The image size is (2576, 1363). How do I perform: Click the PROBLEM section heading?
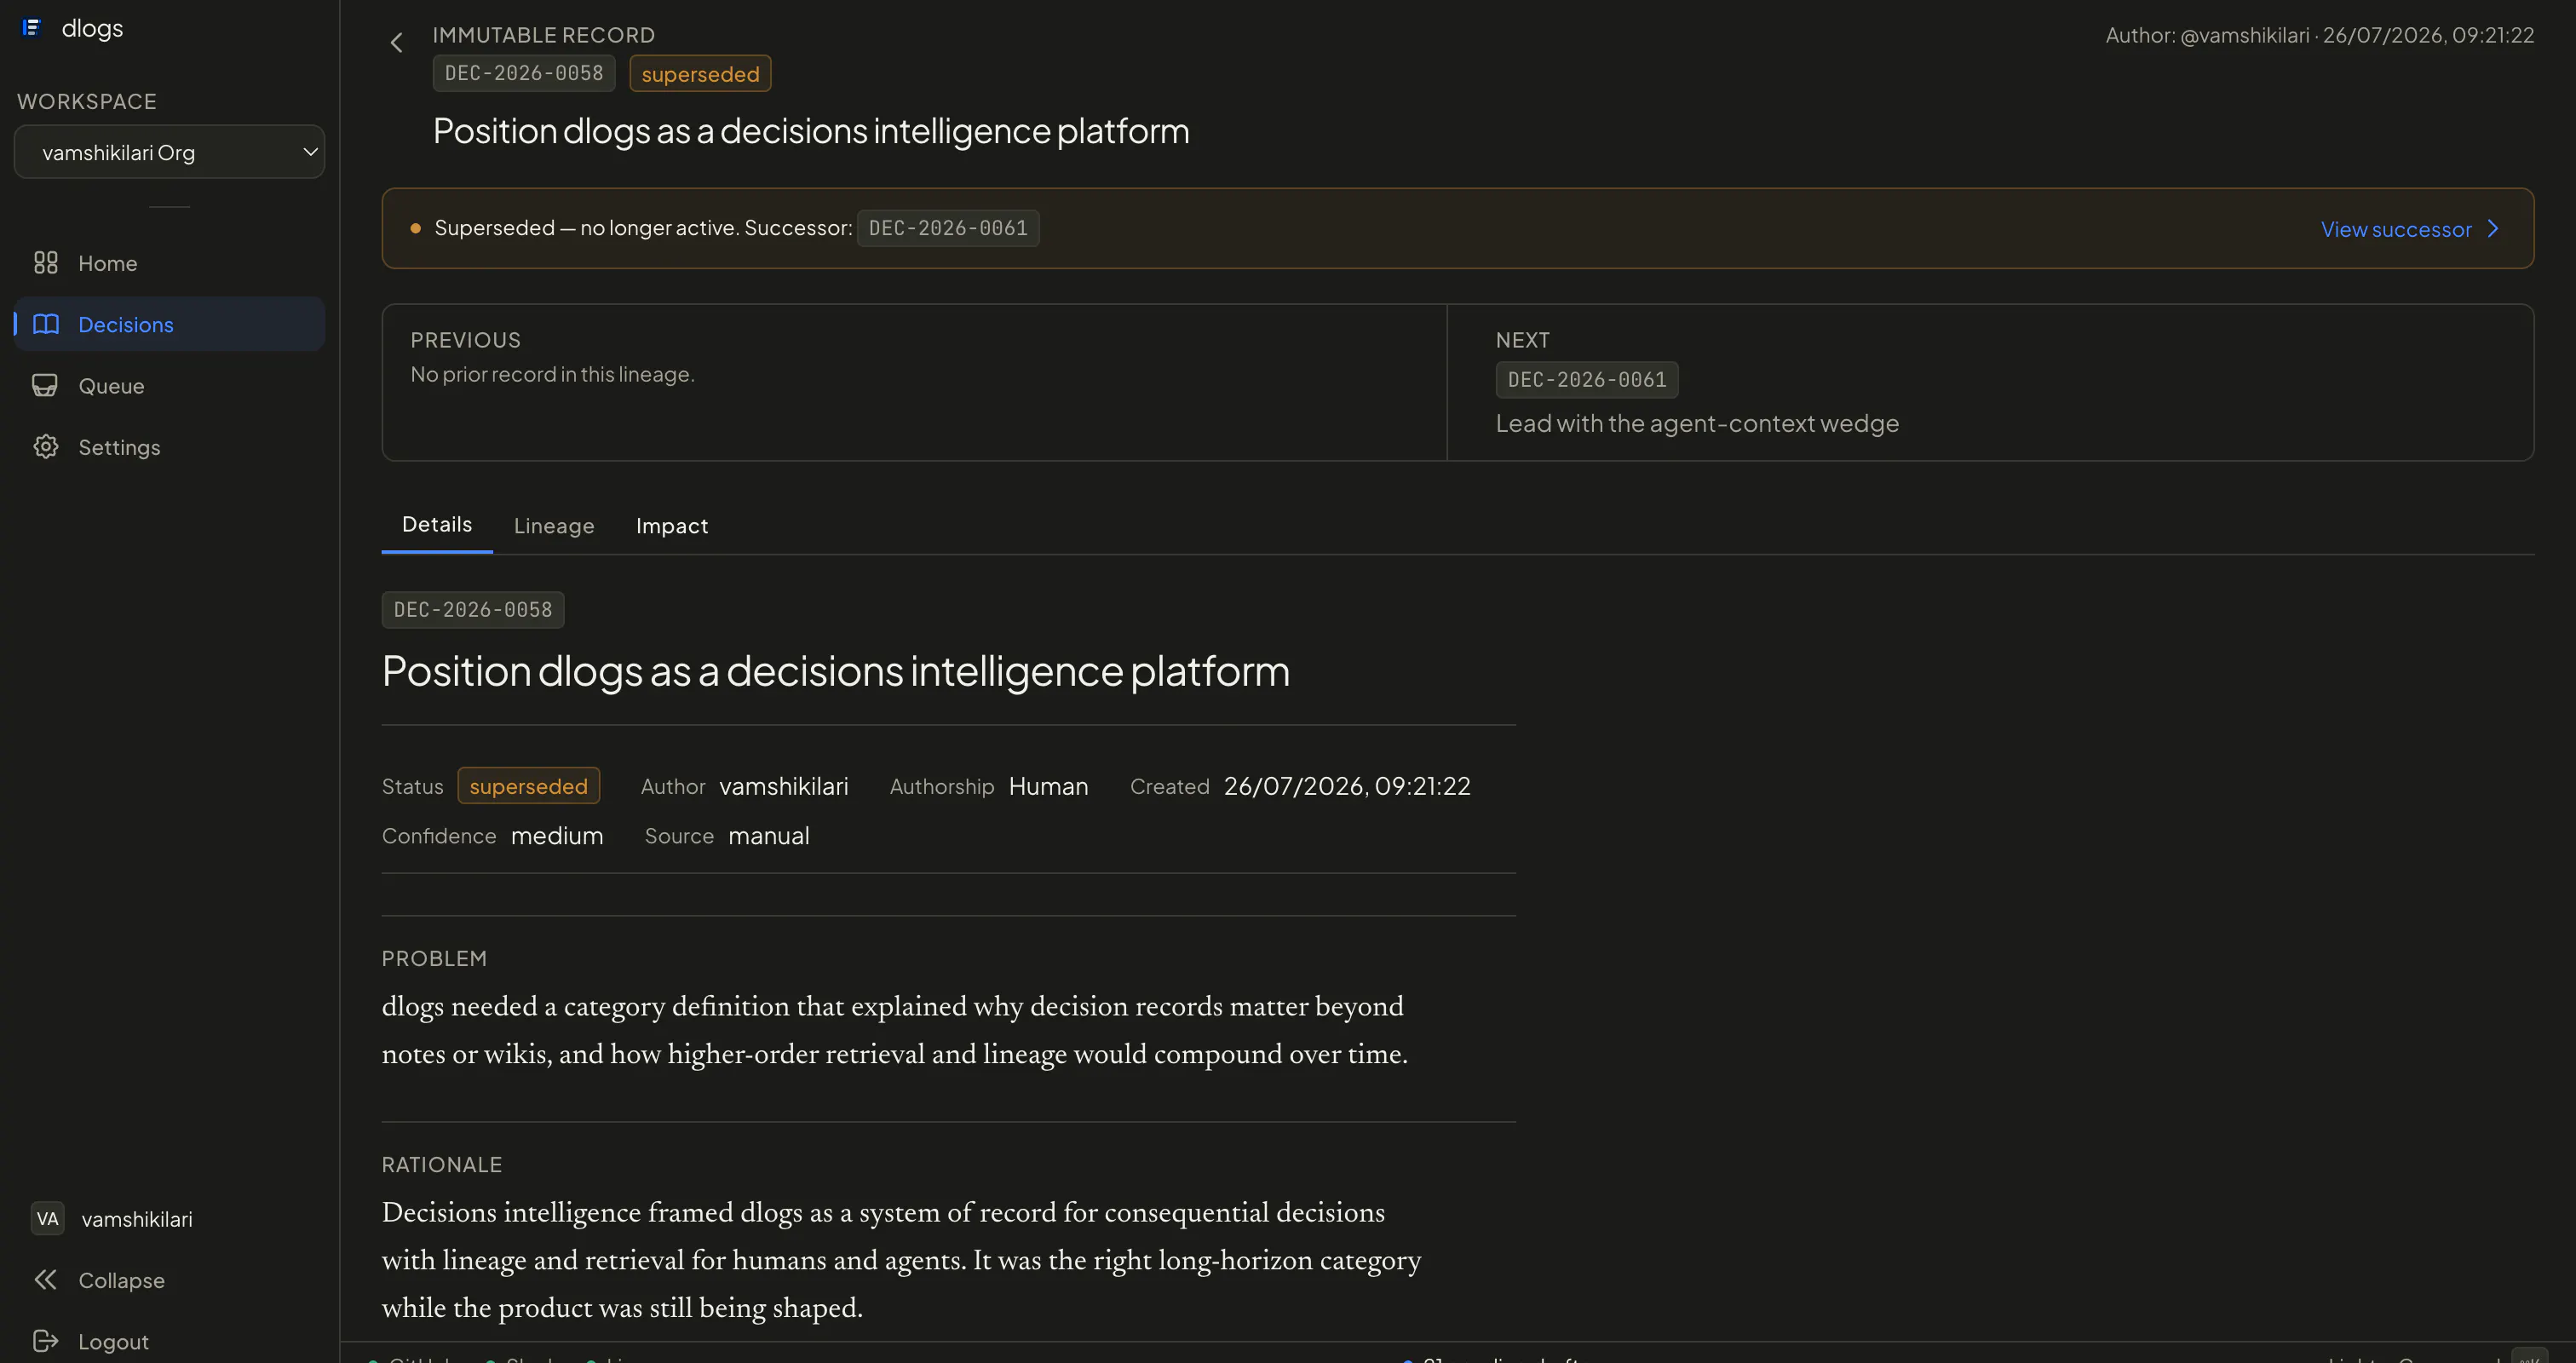tap(434, 959)
